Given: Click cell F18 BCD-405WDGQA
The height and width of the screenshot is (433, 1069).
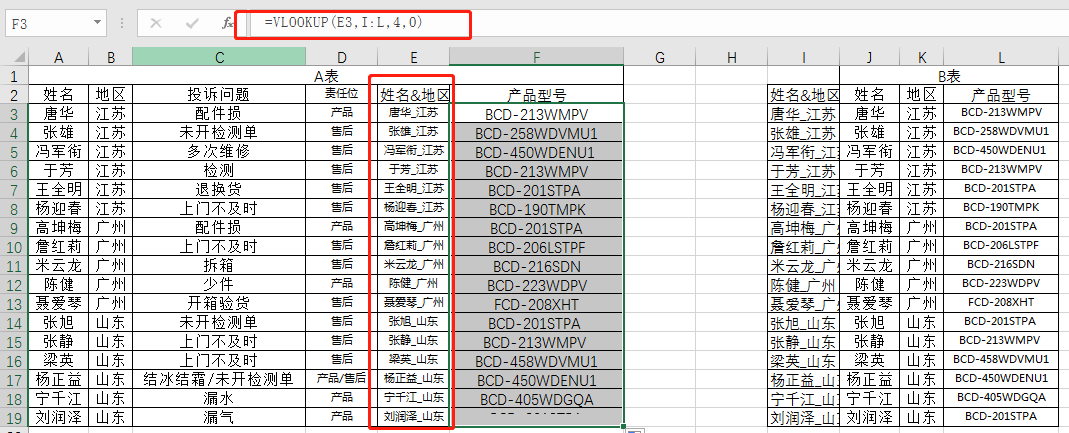Looking at the screenshot, I should 537,397.
